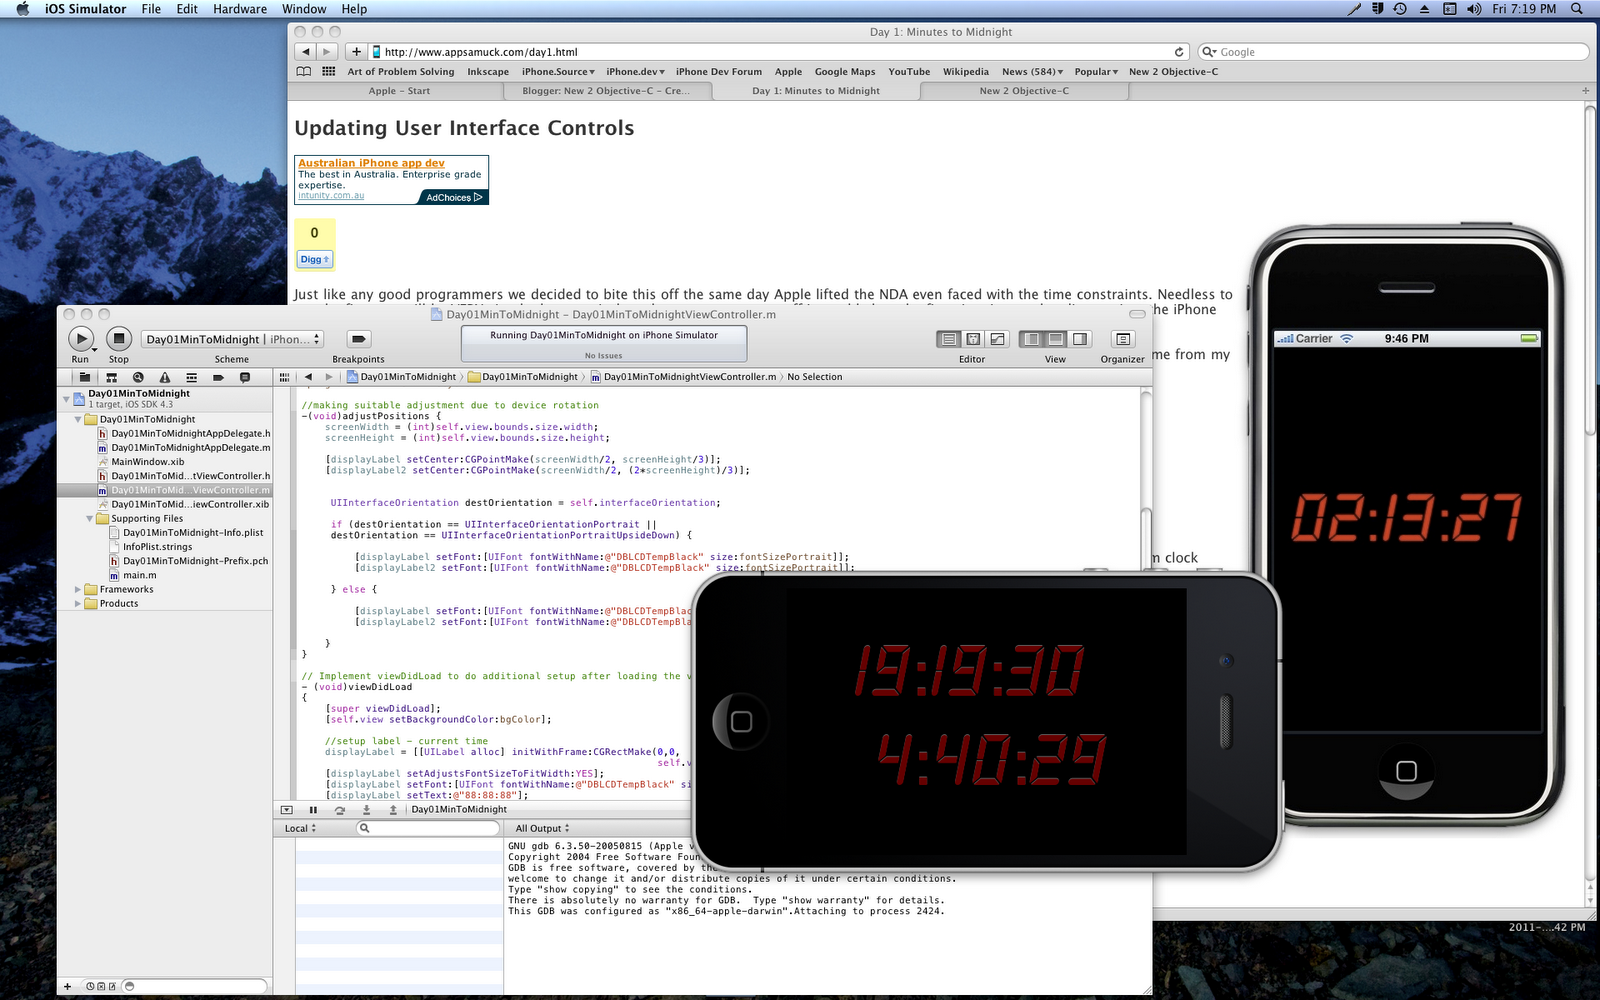
Task: Open the Scheme selector Day01MinToMidnight
Action: 232,339
